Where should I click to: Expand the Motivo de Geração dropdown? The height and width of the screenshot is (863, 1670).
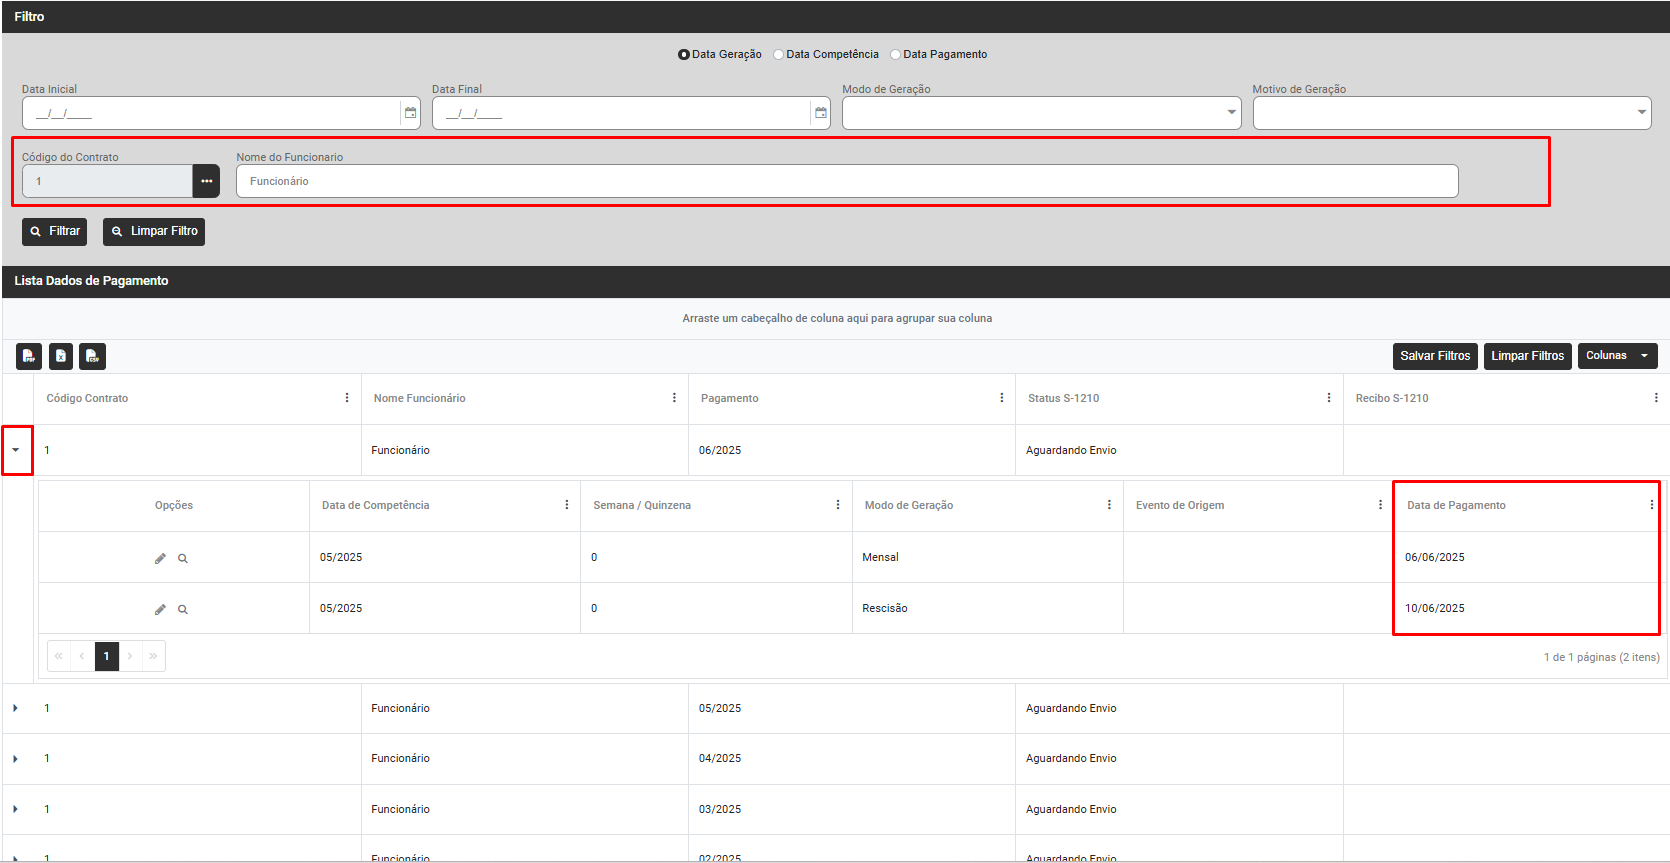tap(1450, 113)
